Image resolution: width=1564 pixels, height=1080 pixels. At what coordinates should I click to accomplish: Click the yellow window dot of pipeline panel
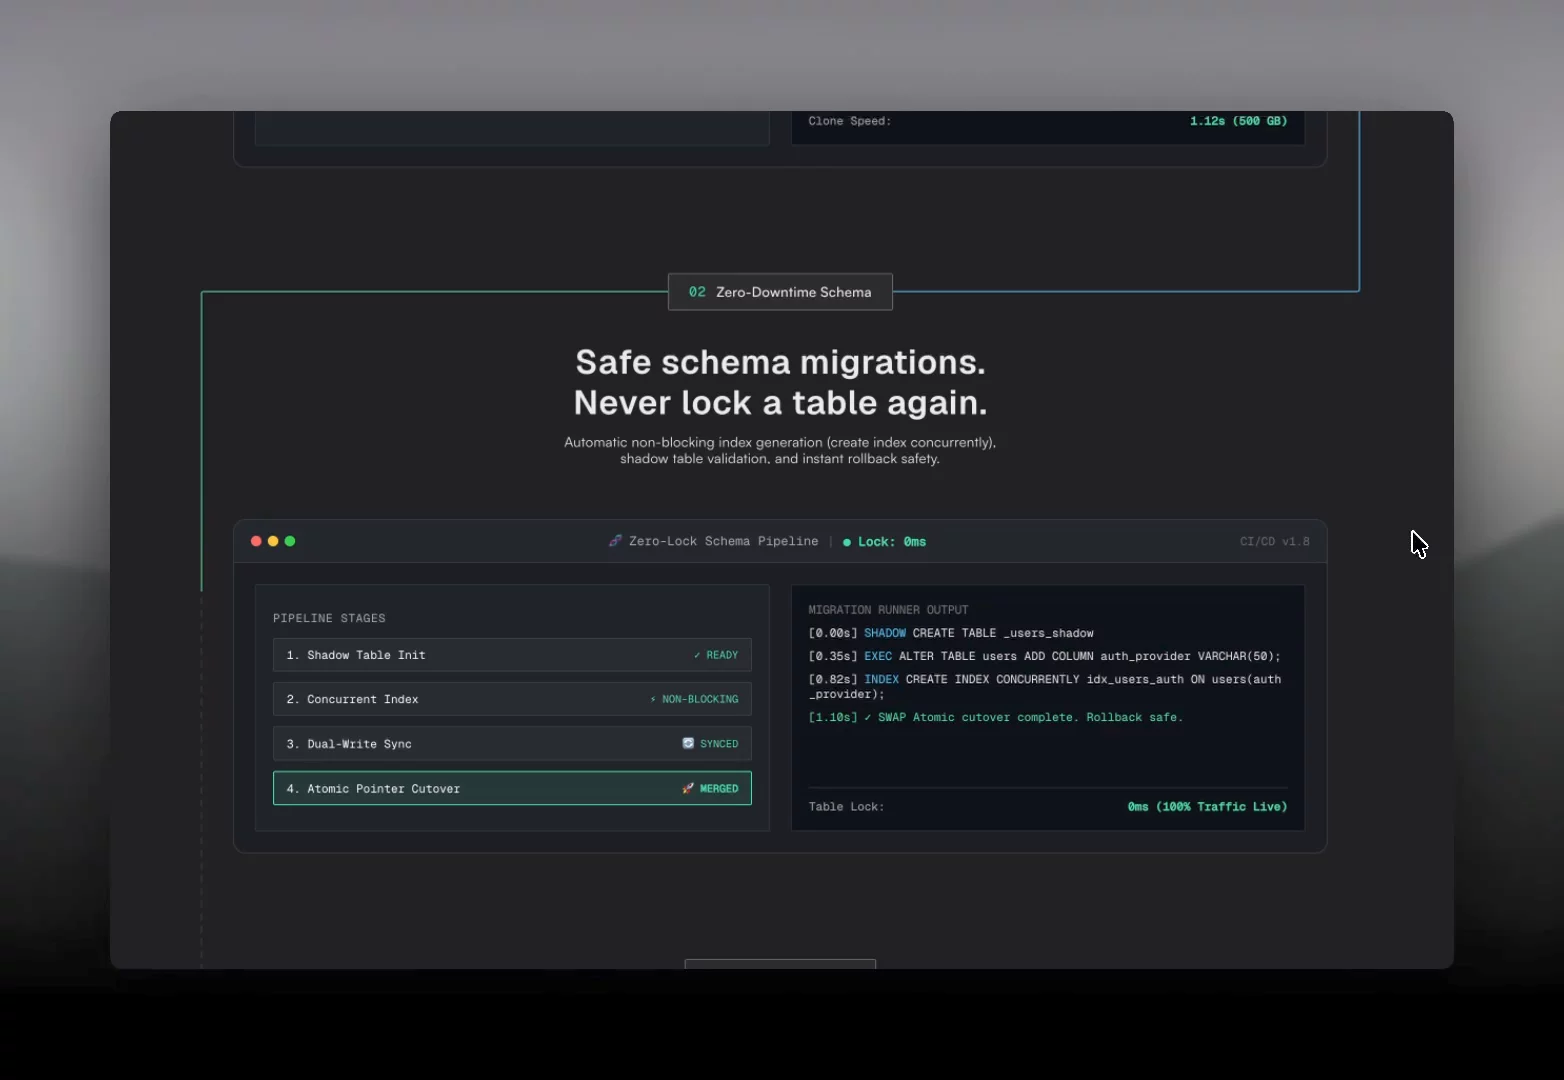point(273,541)
